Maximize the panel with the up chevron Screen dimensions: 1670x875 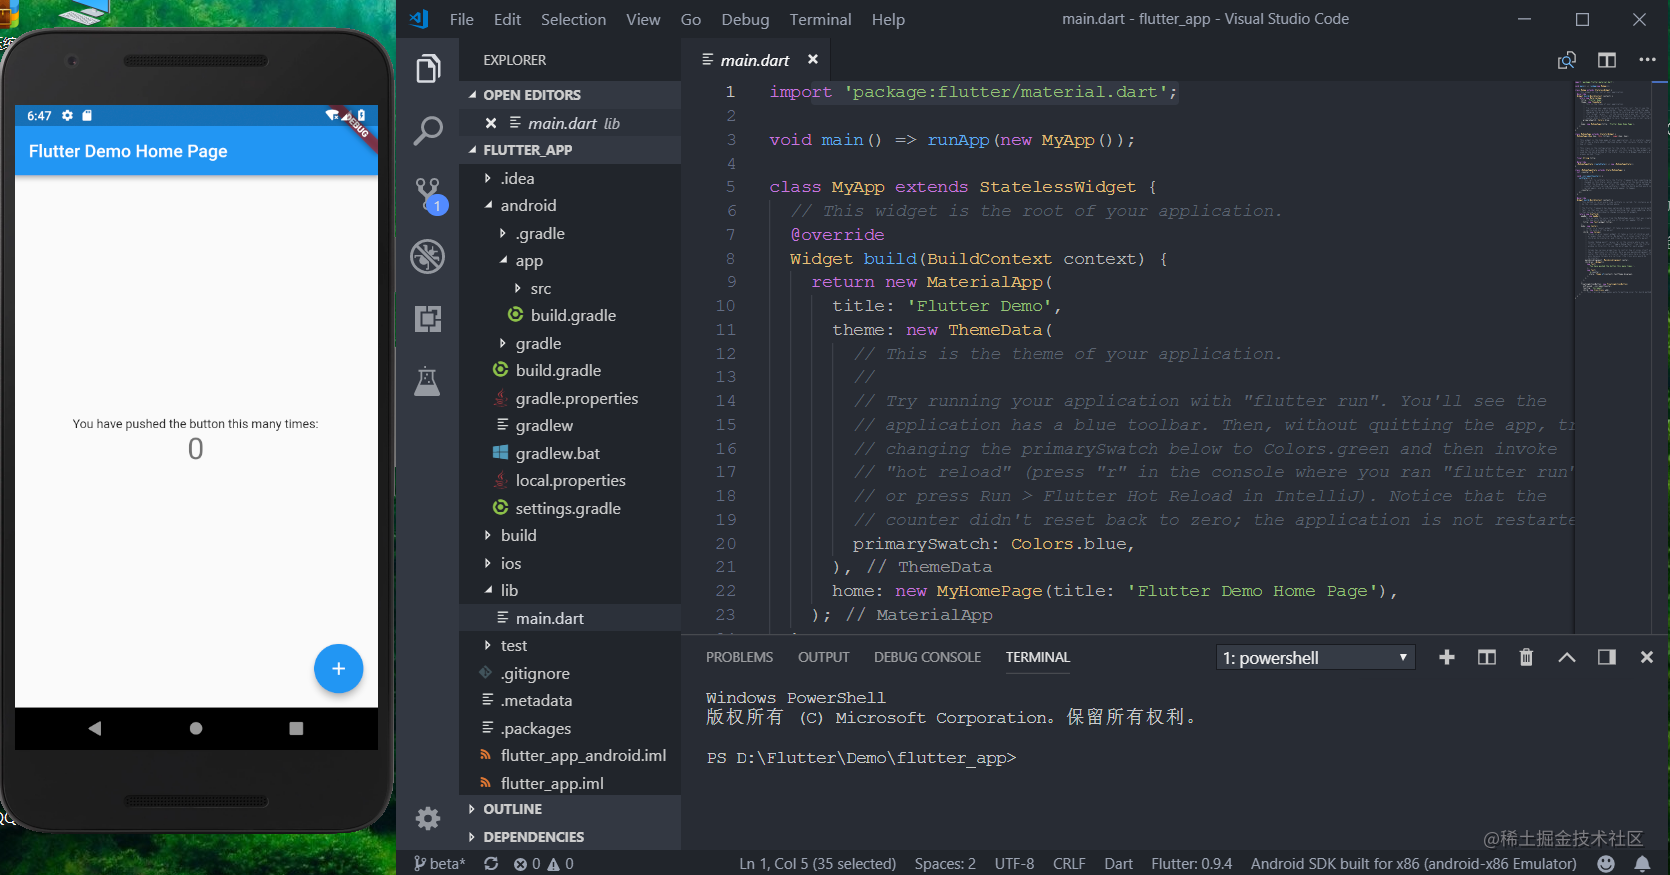1567,657
